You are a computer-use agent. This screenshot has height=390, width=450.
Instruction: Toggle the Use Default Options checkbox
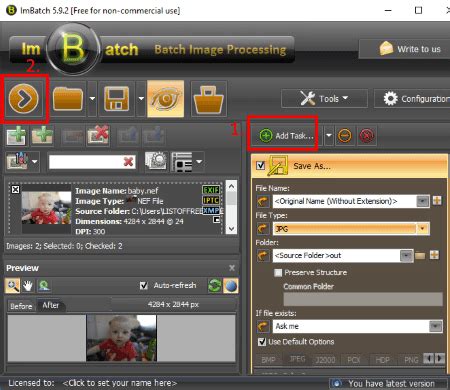click(262, 342)
